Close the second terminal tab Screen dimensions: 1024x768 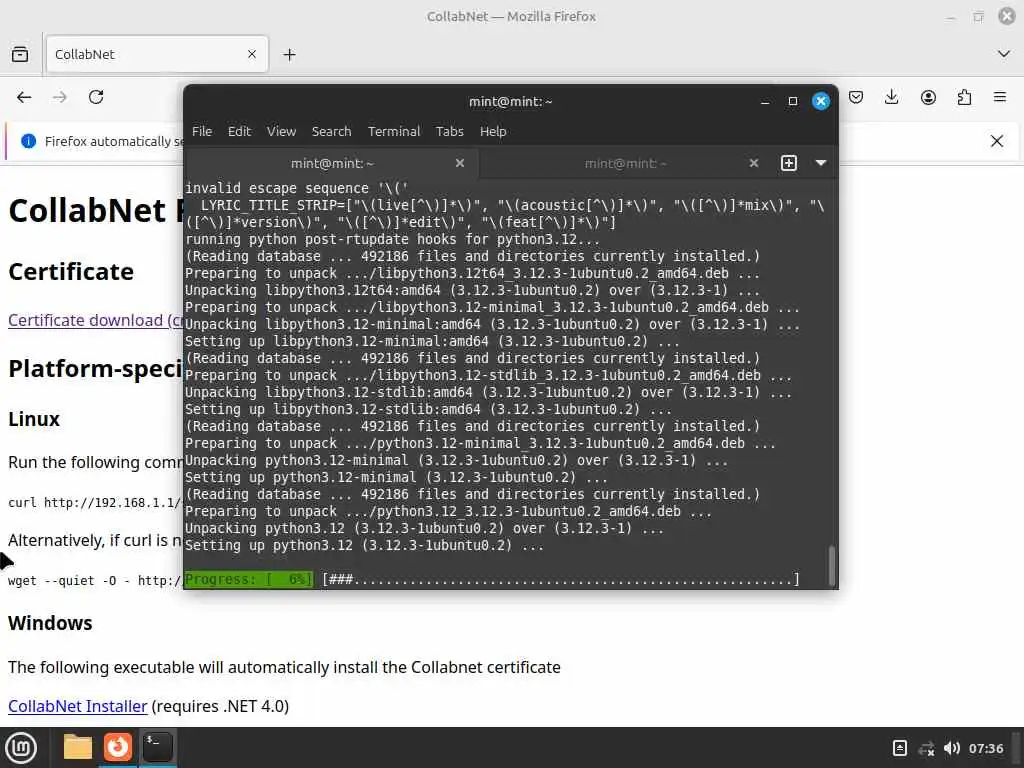(x=754, y=163)
